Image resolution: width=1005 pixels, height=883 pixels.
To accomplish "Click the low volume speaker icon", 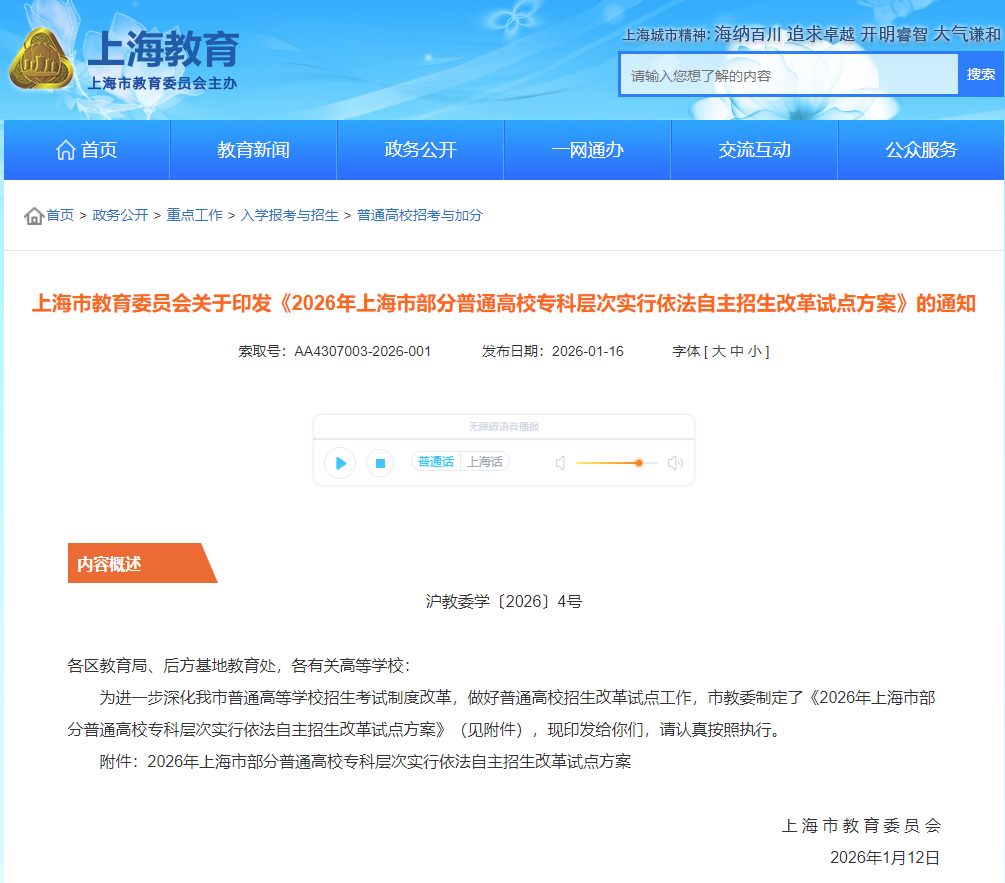I will coord(560,463).
